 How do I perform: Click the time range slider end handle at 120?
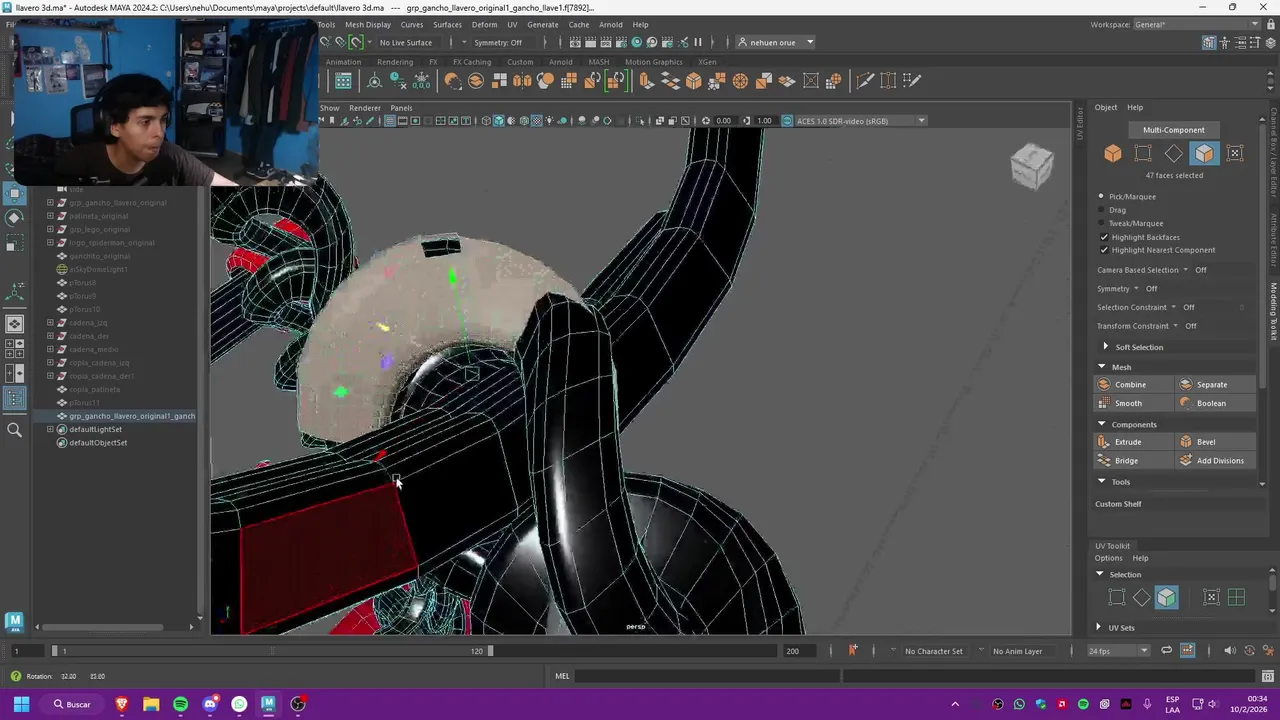[490, 651]
